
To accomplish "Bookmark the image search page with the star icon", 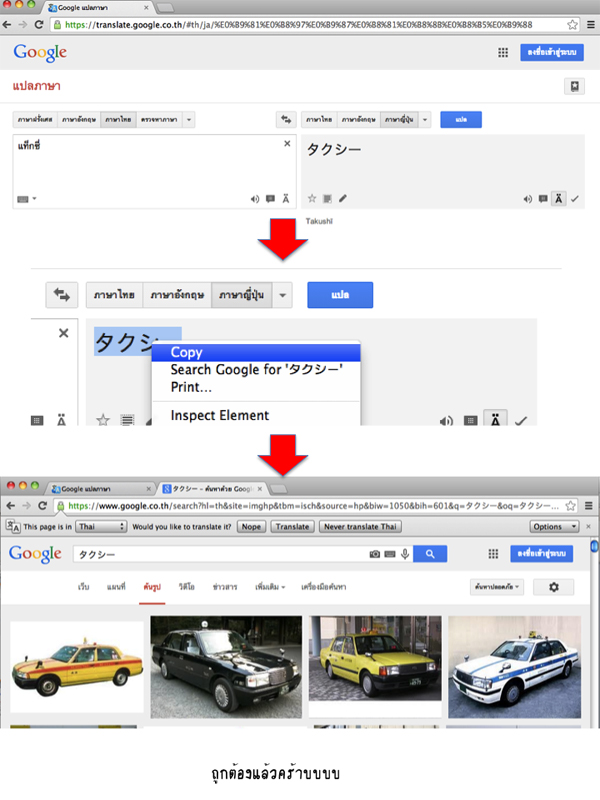I will click(x=570, y=506).
